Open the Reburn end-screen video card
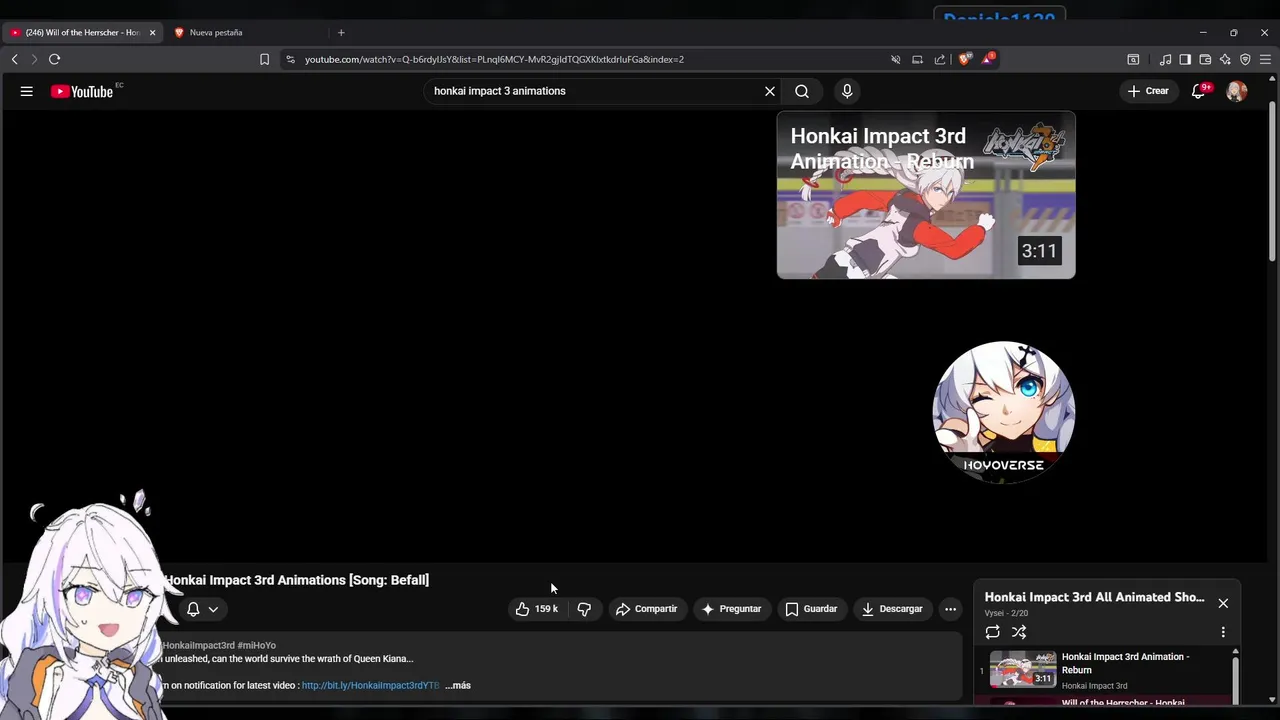1280x720 pixels. (x=926, y=195)
